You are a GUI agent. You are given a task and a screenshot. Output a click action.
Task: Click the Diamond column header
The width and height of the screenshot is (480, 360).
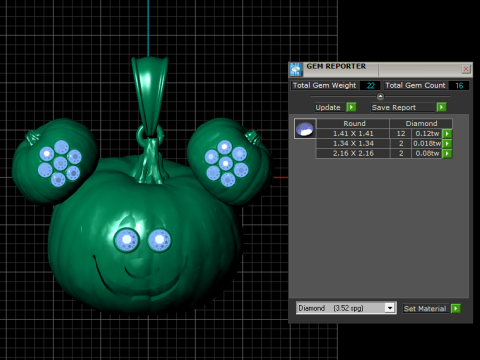(421, 124)
